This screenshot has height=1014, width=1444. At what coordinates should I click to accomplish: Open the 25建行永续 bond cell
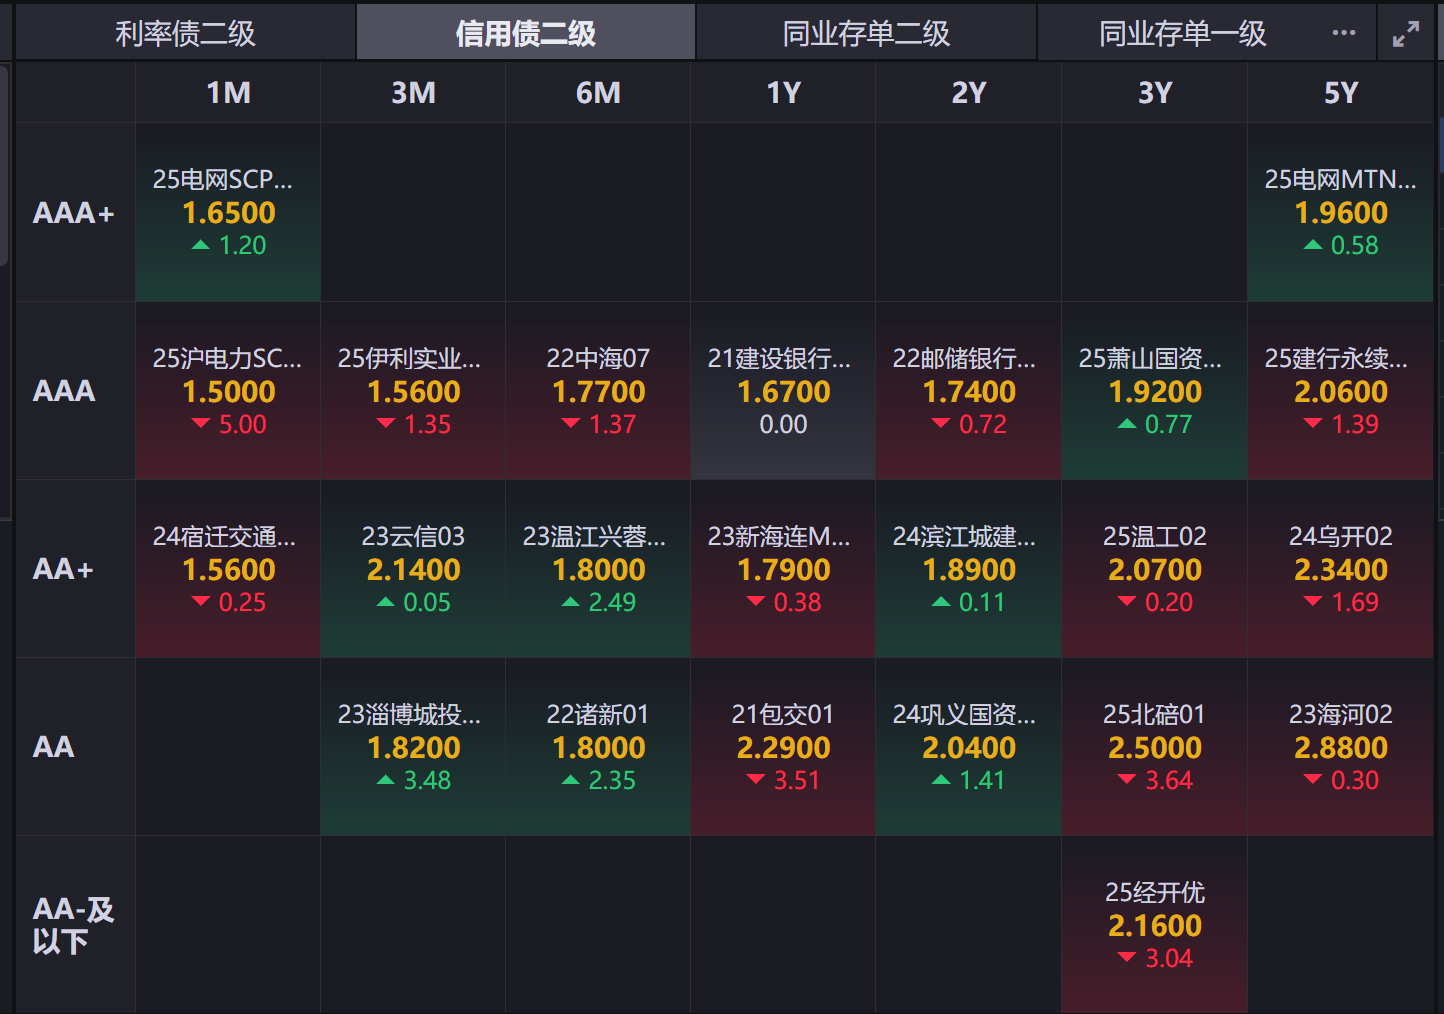1341,391
